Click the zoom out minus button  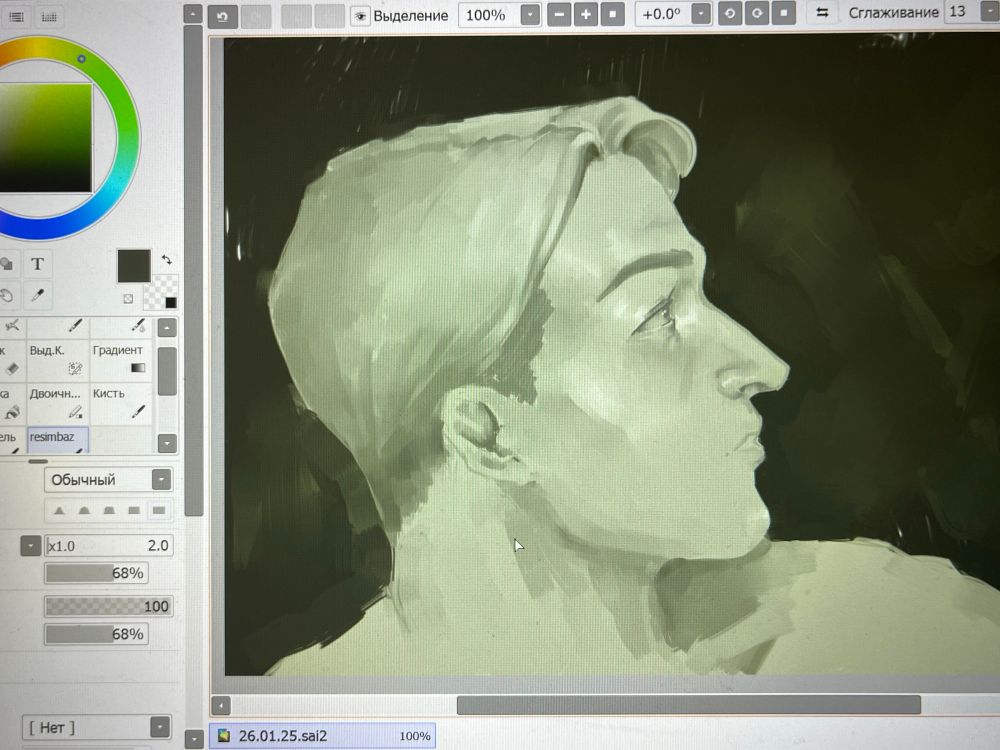pyautogui.click(x=559, y=14)
